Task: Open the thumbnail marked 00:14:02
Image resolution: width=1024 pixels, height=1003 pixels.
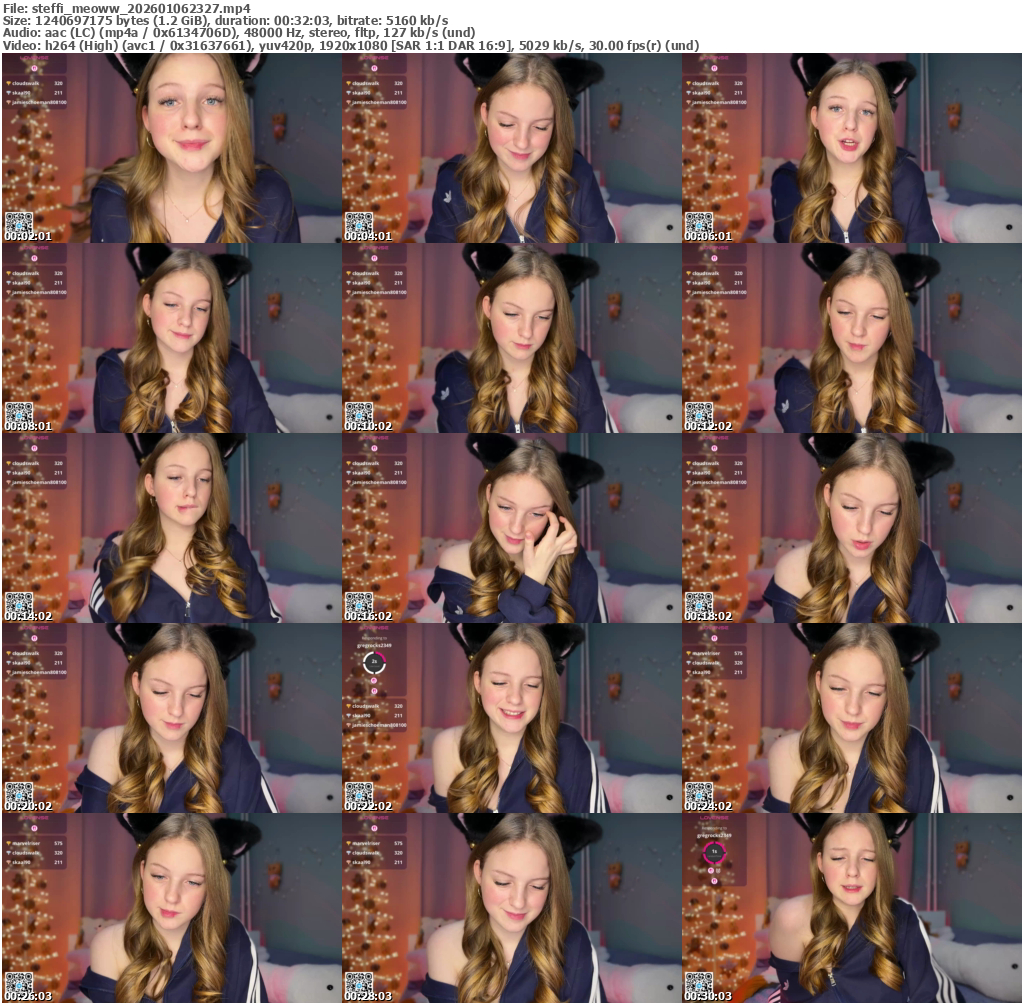Action: 171,528
